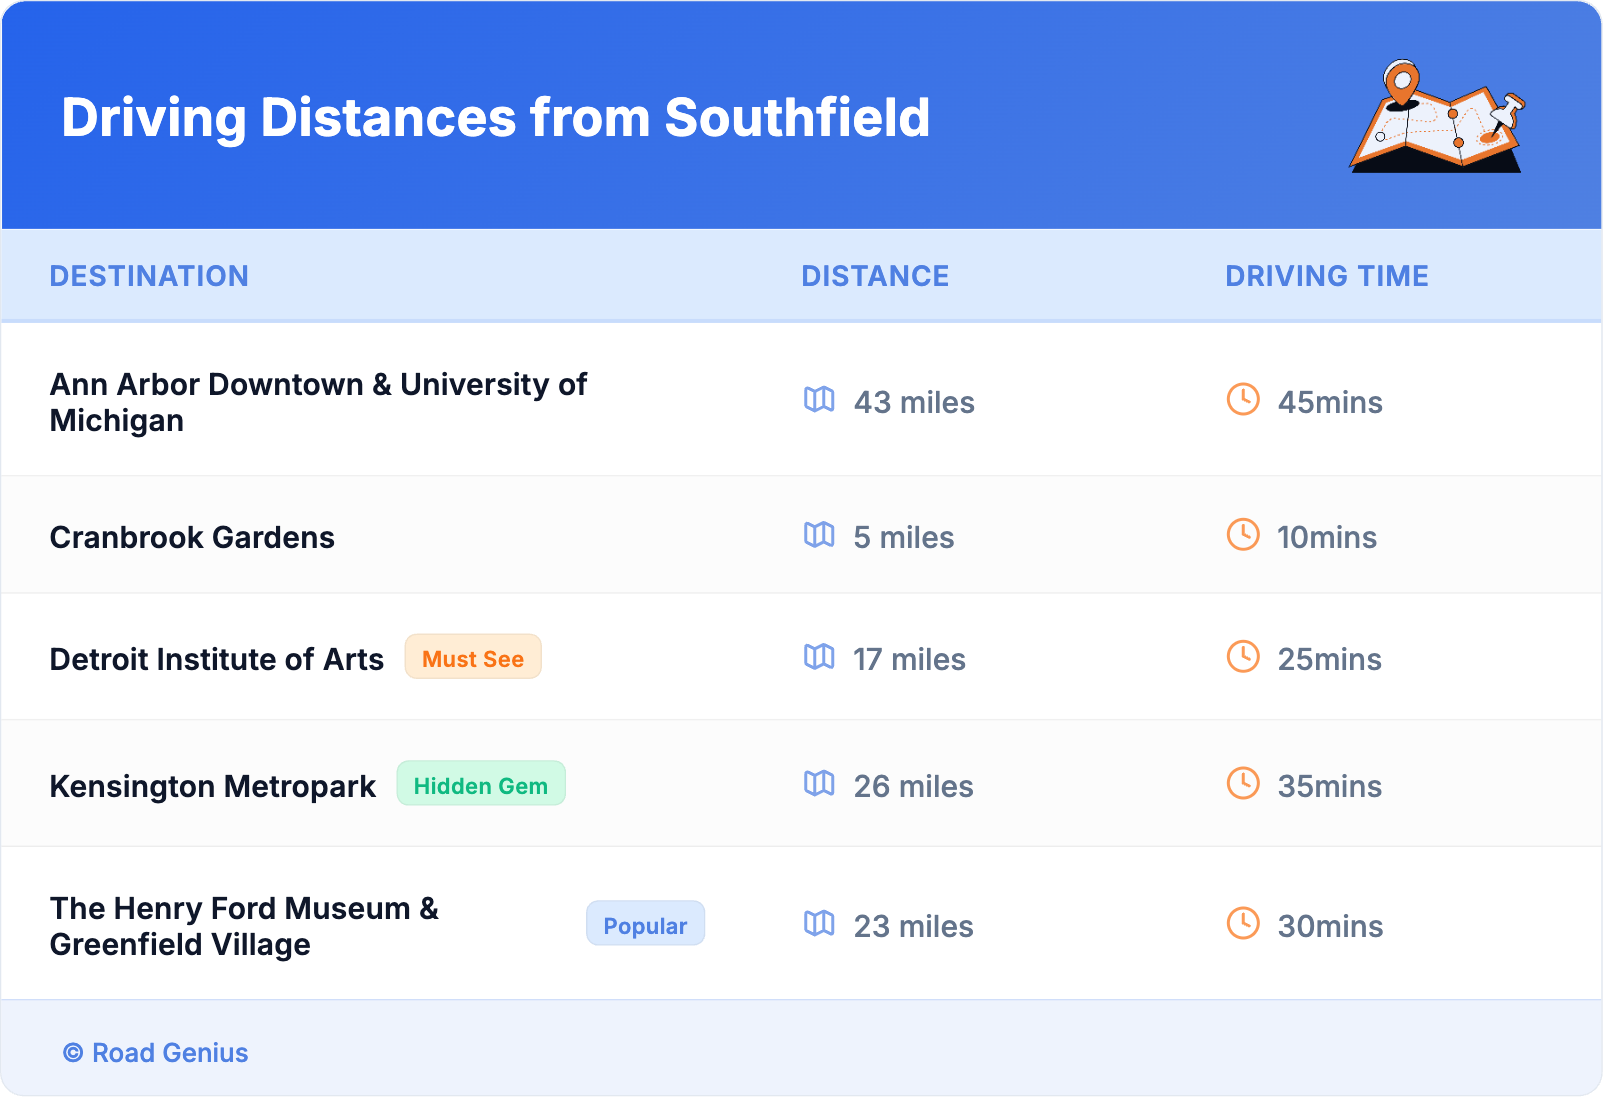The height and width of the screenshot is (1098, 1604).
Task: Click the Destination column header
Action: tap(149, 276)
